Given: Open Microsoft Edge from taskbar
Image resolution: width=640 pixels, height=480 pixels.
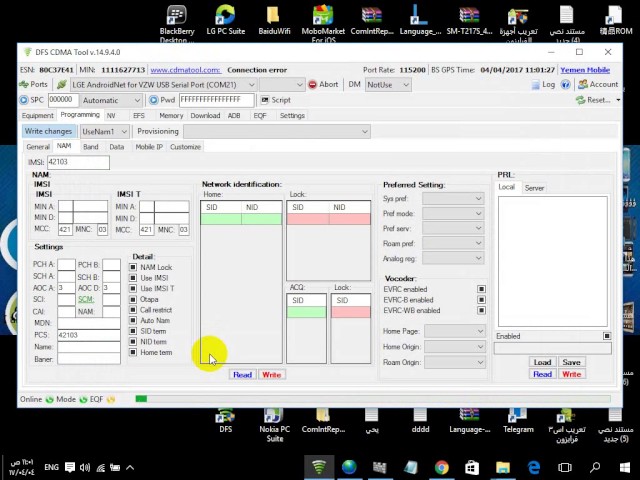Looking at the screenshot, I should [533, 467].
